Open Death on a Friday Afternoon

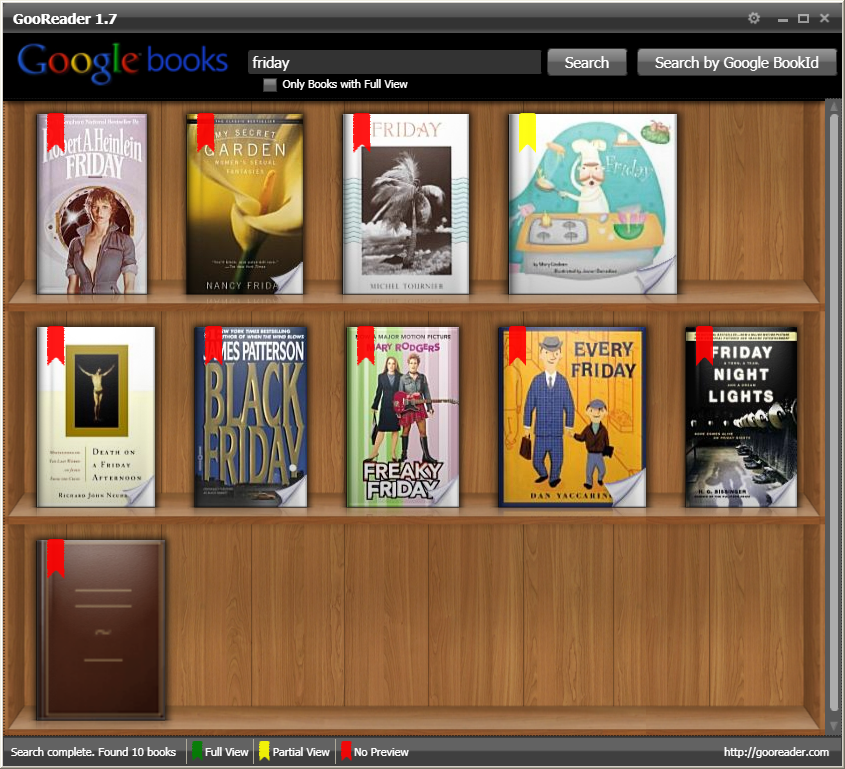(98, 420)
